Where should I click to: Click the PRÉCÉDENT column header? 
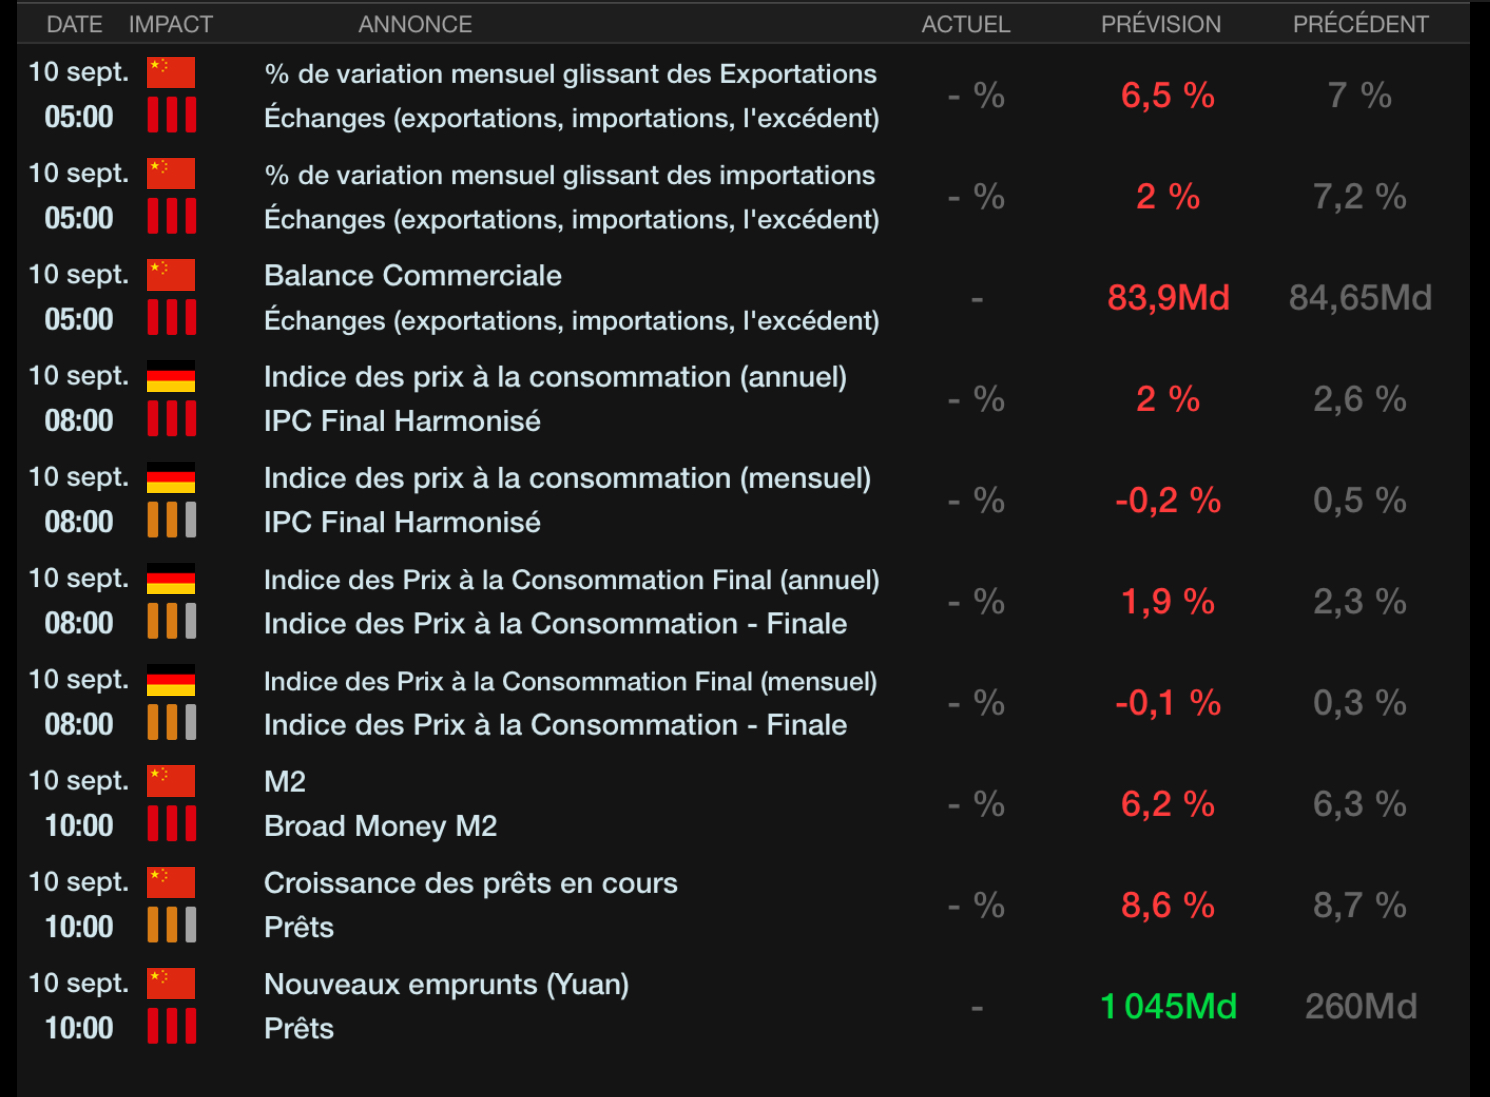coord(1360,24)
